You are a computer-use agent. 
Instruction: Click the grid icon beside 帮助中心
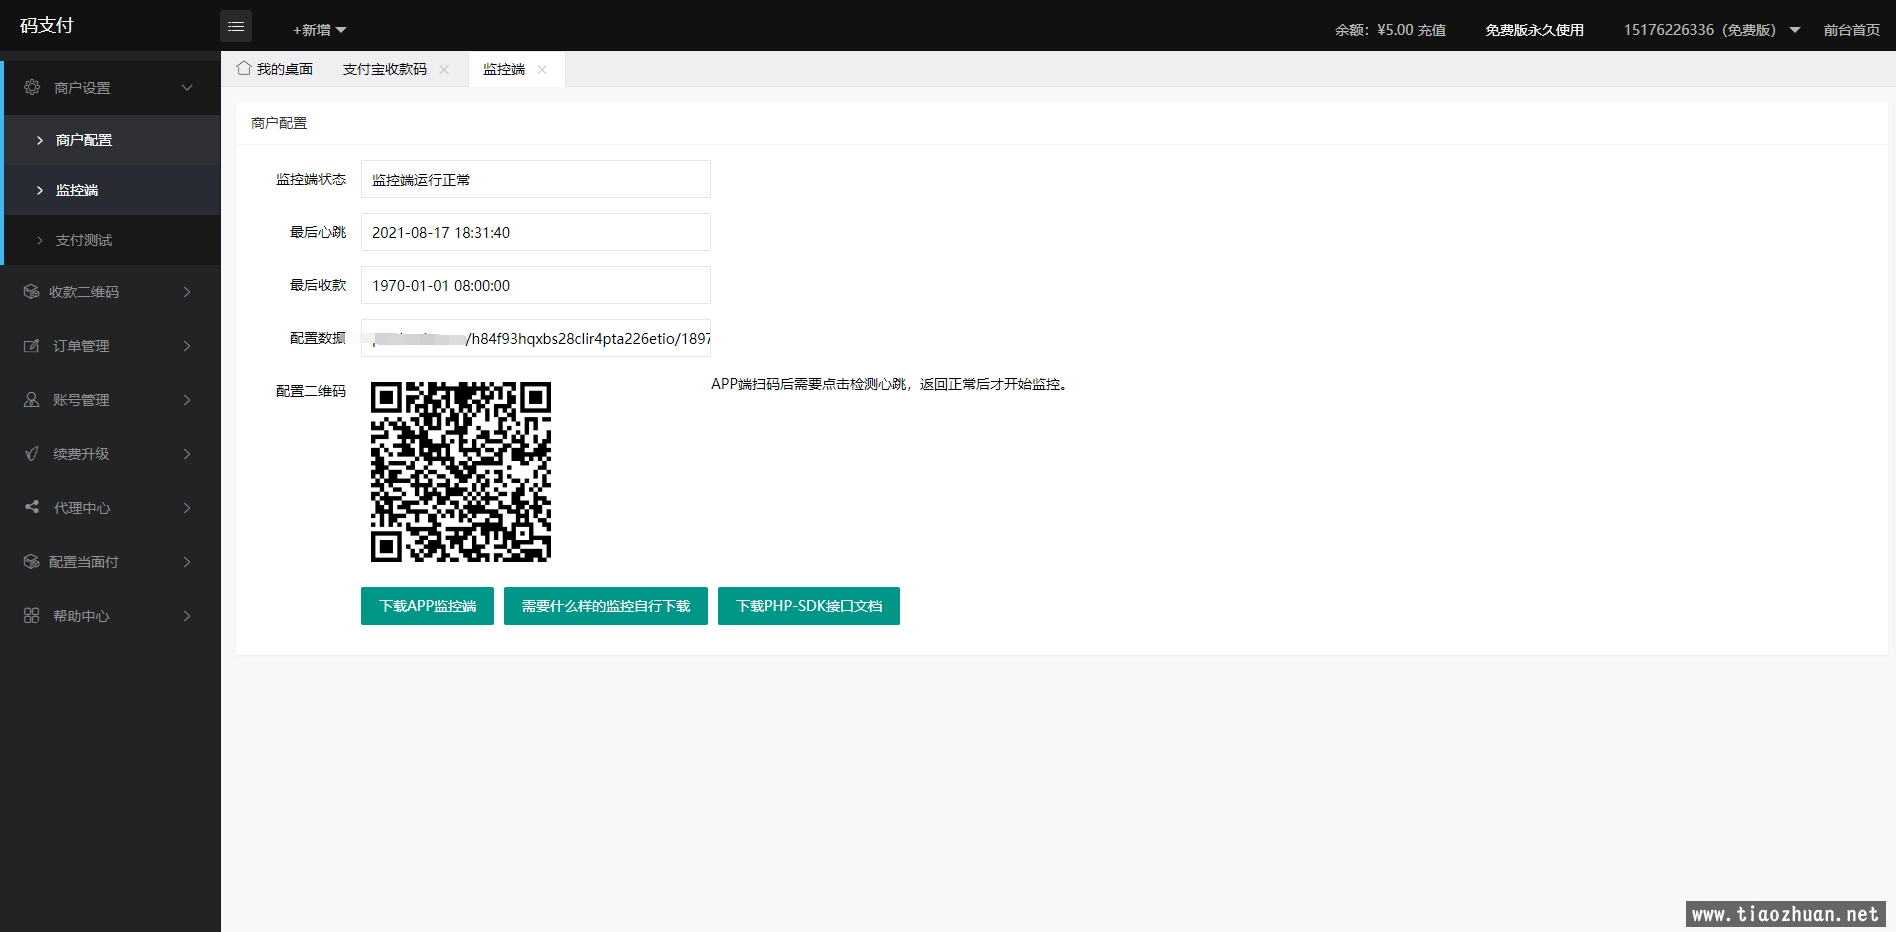point(32,616)
